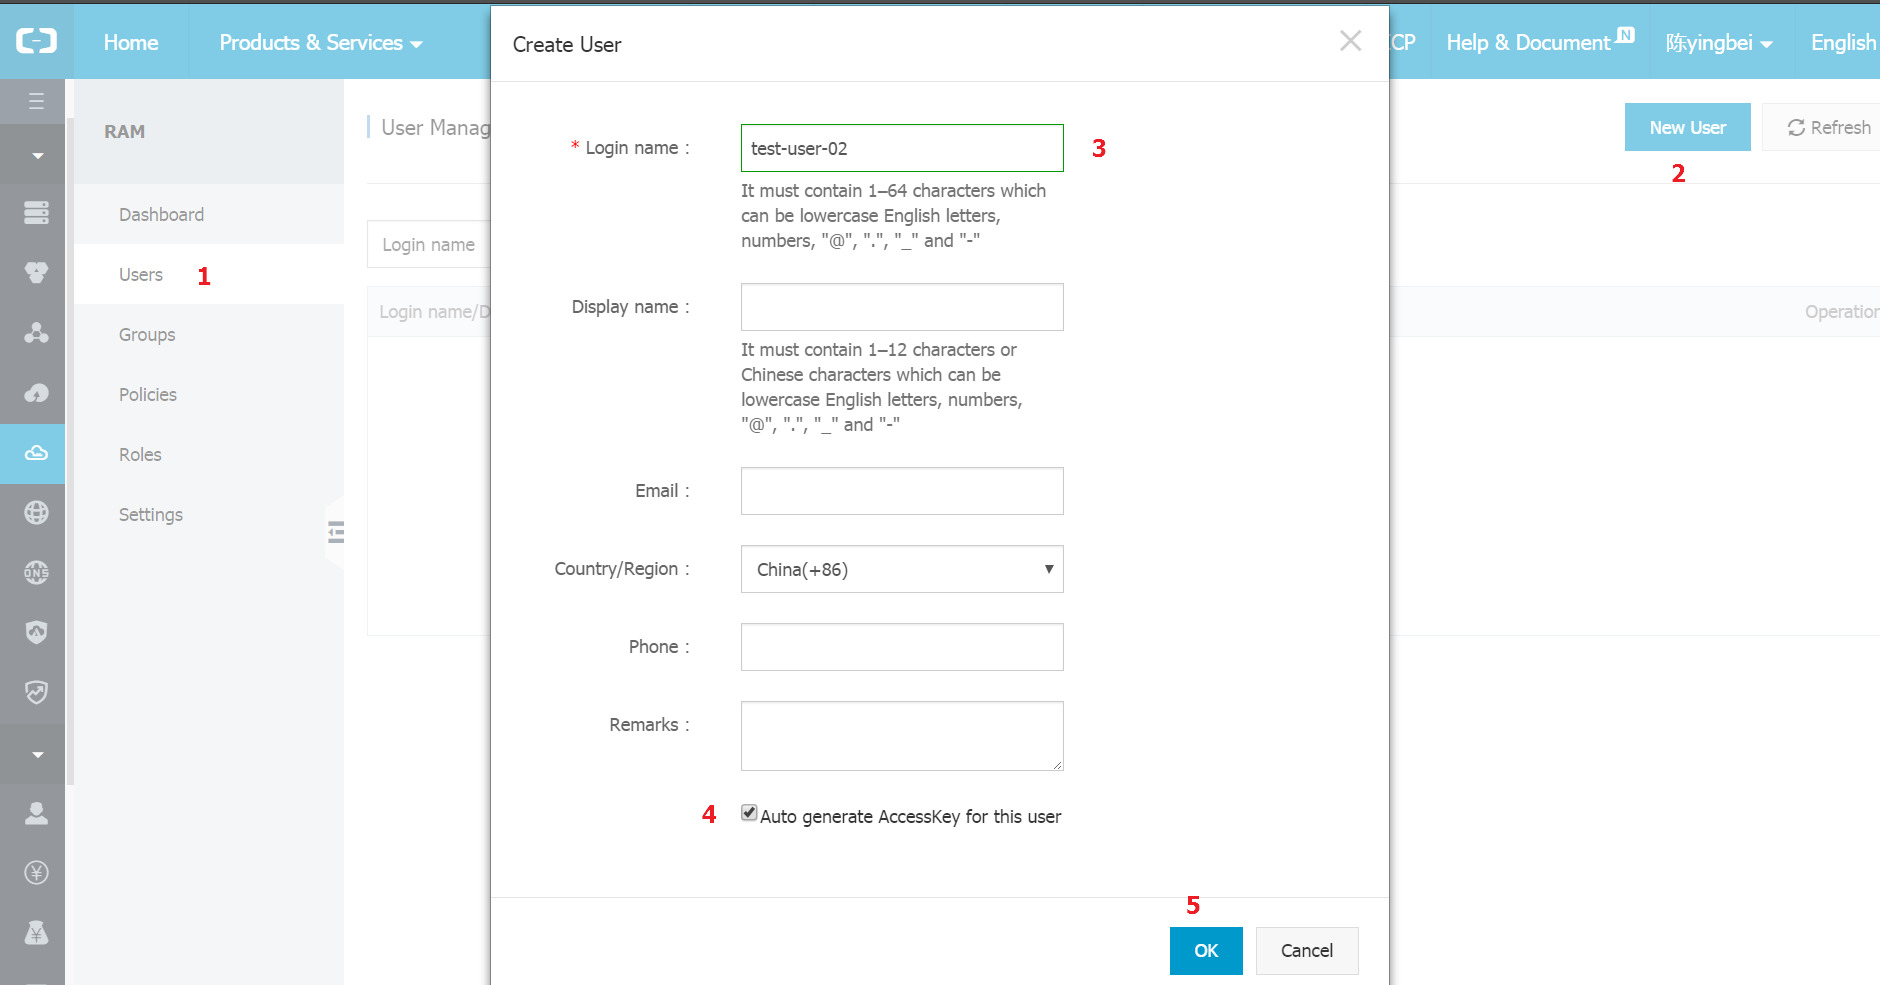
Task: Click the shield security icon in sidebar
Action: [36, 632]
